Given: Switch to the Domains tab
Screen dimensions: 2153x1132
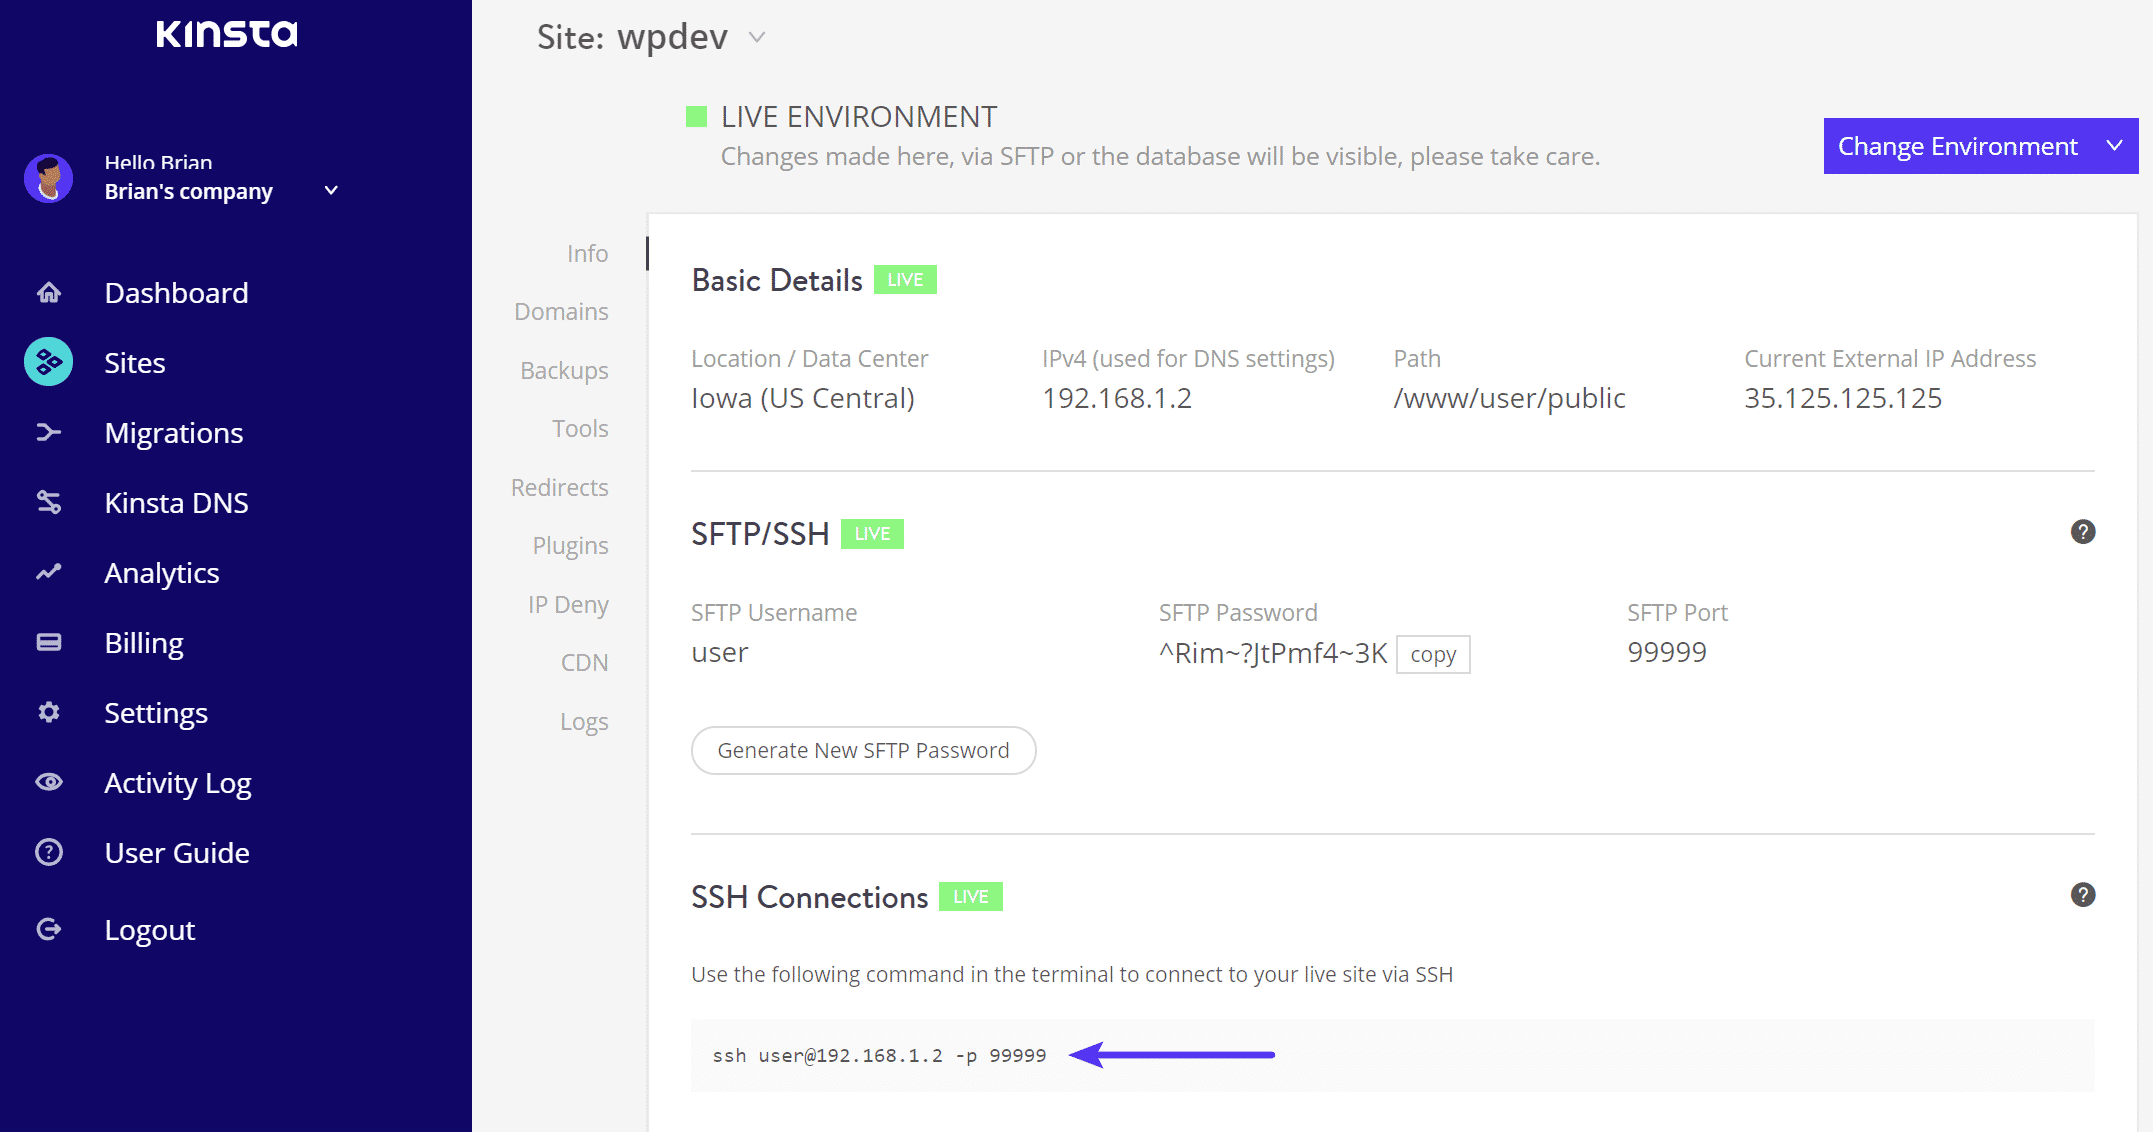Looking at the screenshot, I should coord(561,312).
